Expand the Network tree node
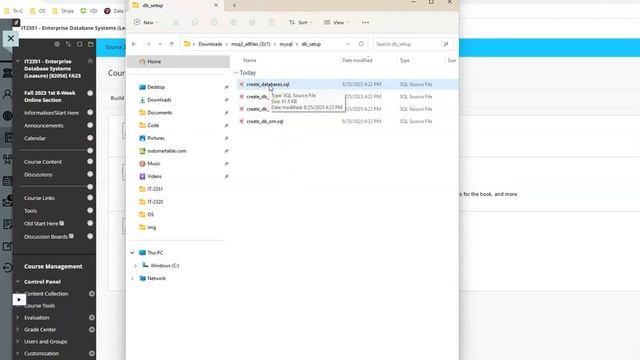The width and height of the screenshot is (640, 360). [x=132, y=278]
